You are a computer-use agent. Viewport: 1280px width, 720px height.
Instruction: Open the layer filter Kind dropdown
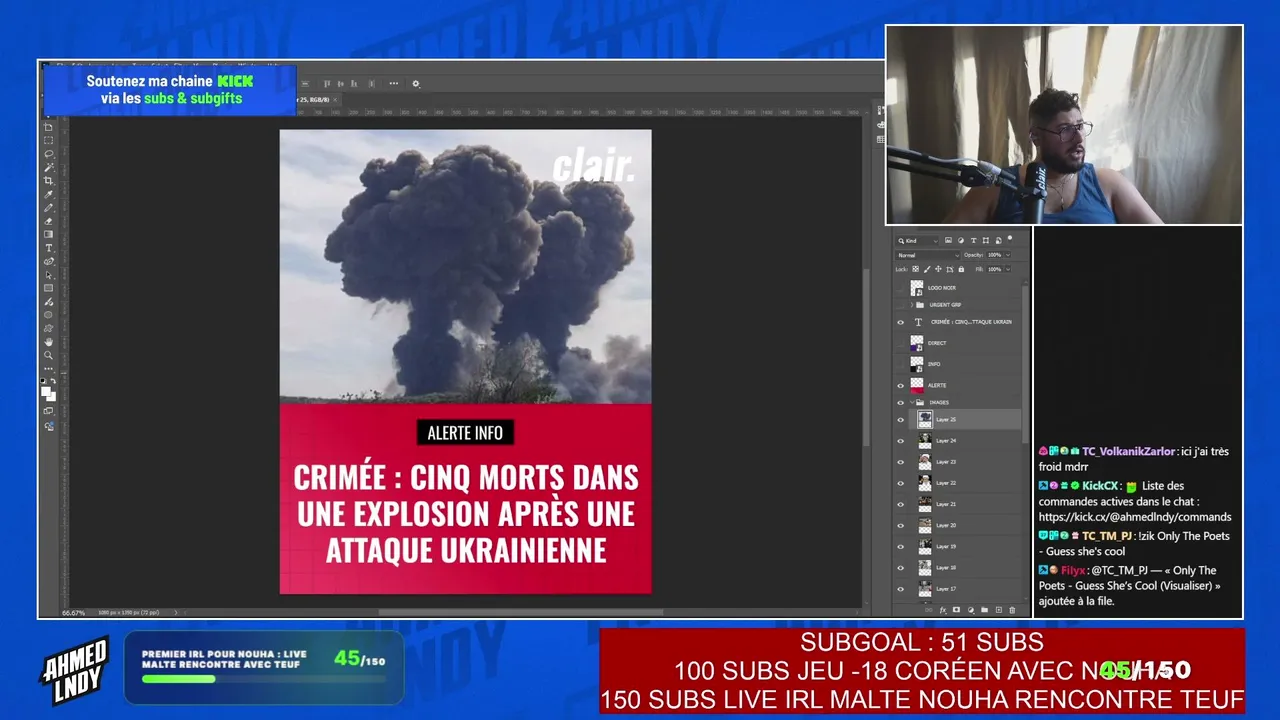click(x=918, y=241)
